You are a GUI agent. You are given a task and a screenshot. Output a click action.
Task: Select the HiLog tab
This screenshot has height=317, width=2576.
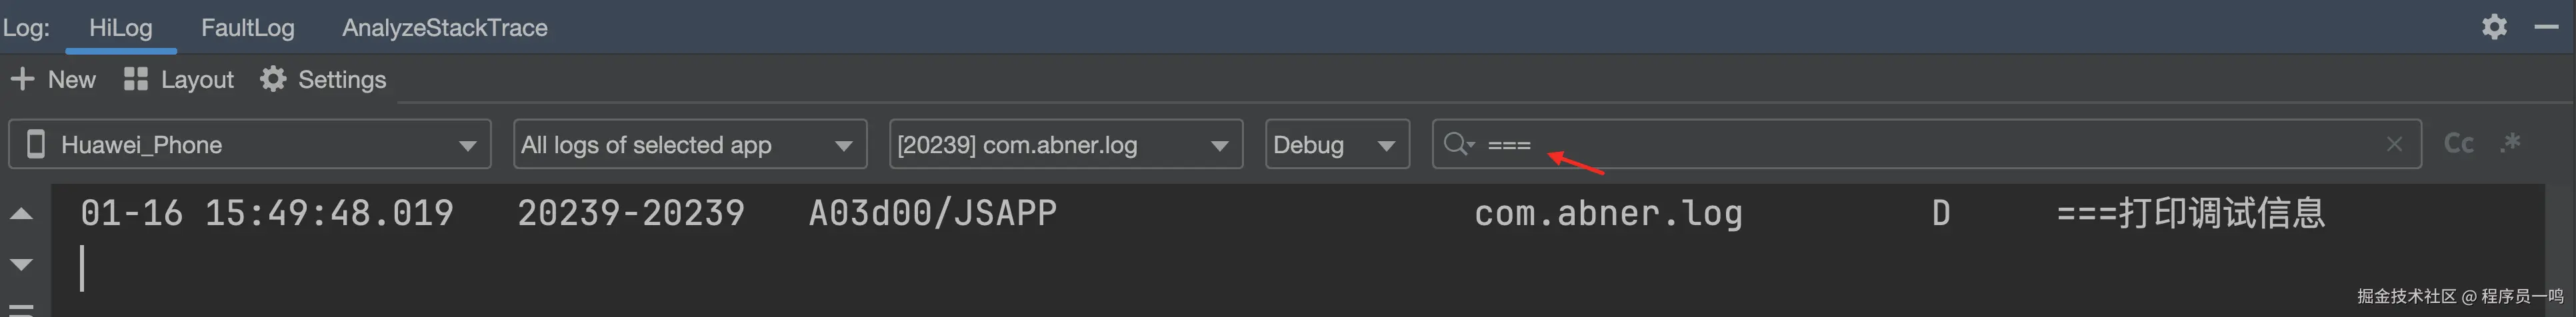click(x=121, y=27)
